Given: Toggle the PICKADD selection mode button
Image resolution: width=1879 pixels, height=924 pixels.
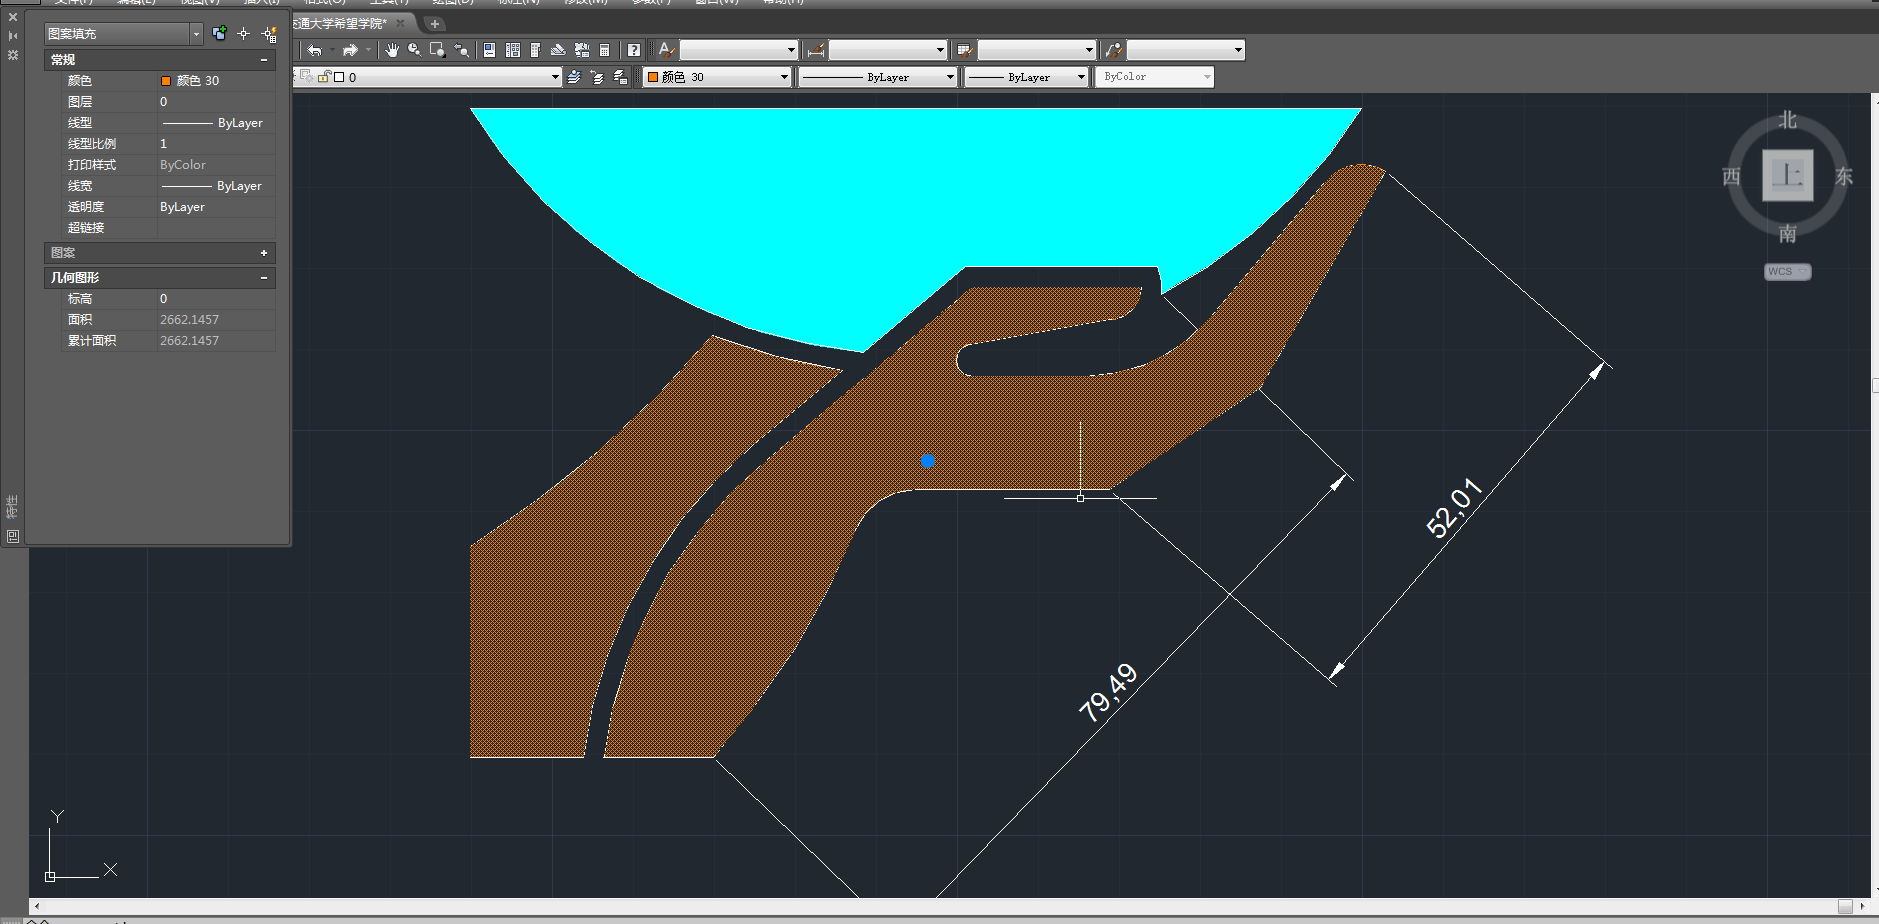Looking at the screenshot, I should [x=219, y=34].
